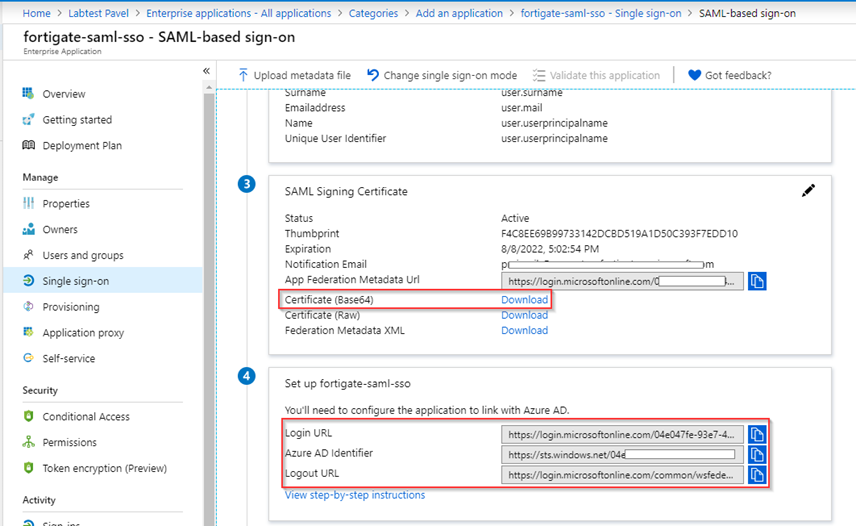
Task: Select Provisioning in the sidebar
Action: click(x=71, y=307)
